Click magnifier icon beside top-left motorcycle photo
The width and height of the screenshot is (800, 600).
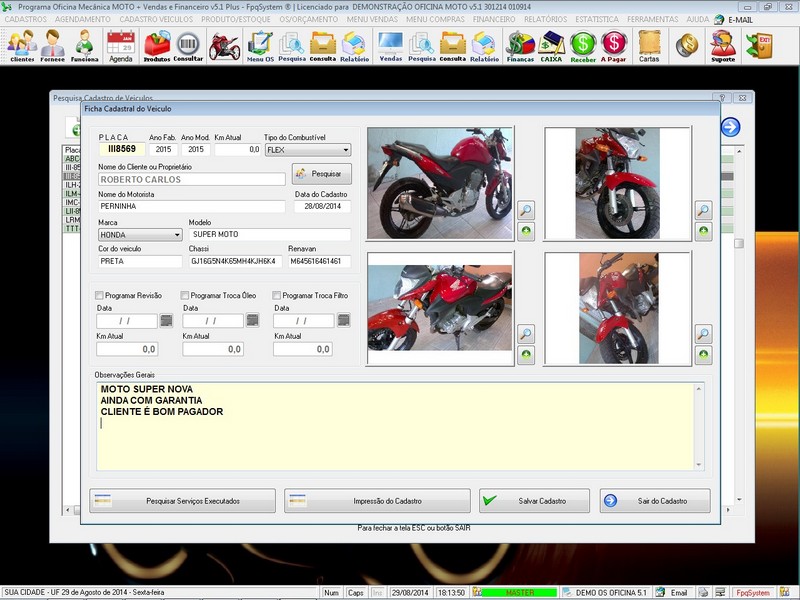(526, 210)
